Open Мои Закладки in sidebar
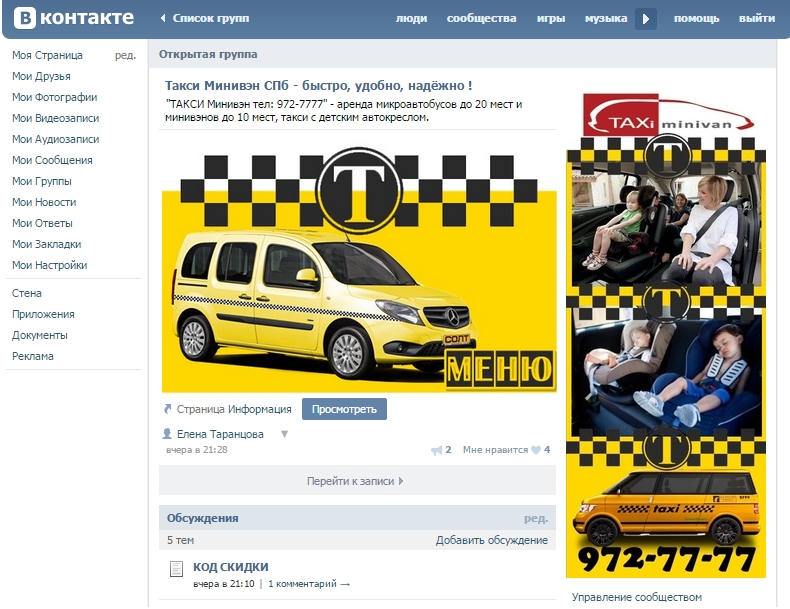This screenshot has height=609, width=790. point(46,244)
